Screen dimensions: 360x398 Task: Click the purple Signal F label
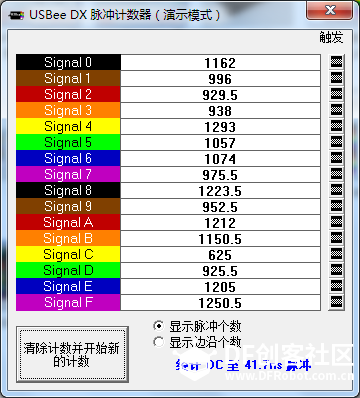[x=68, y=302]
